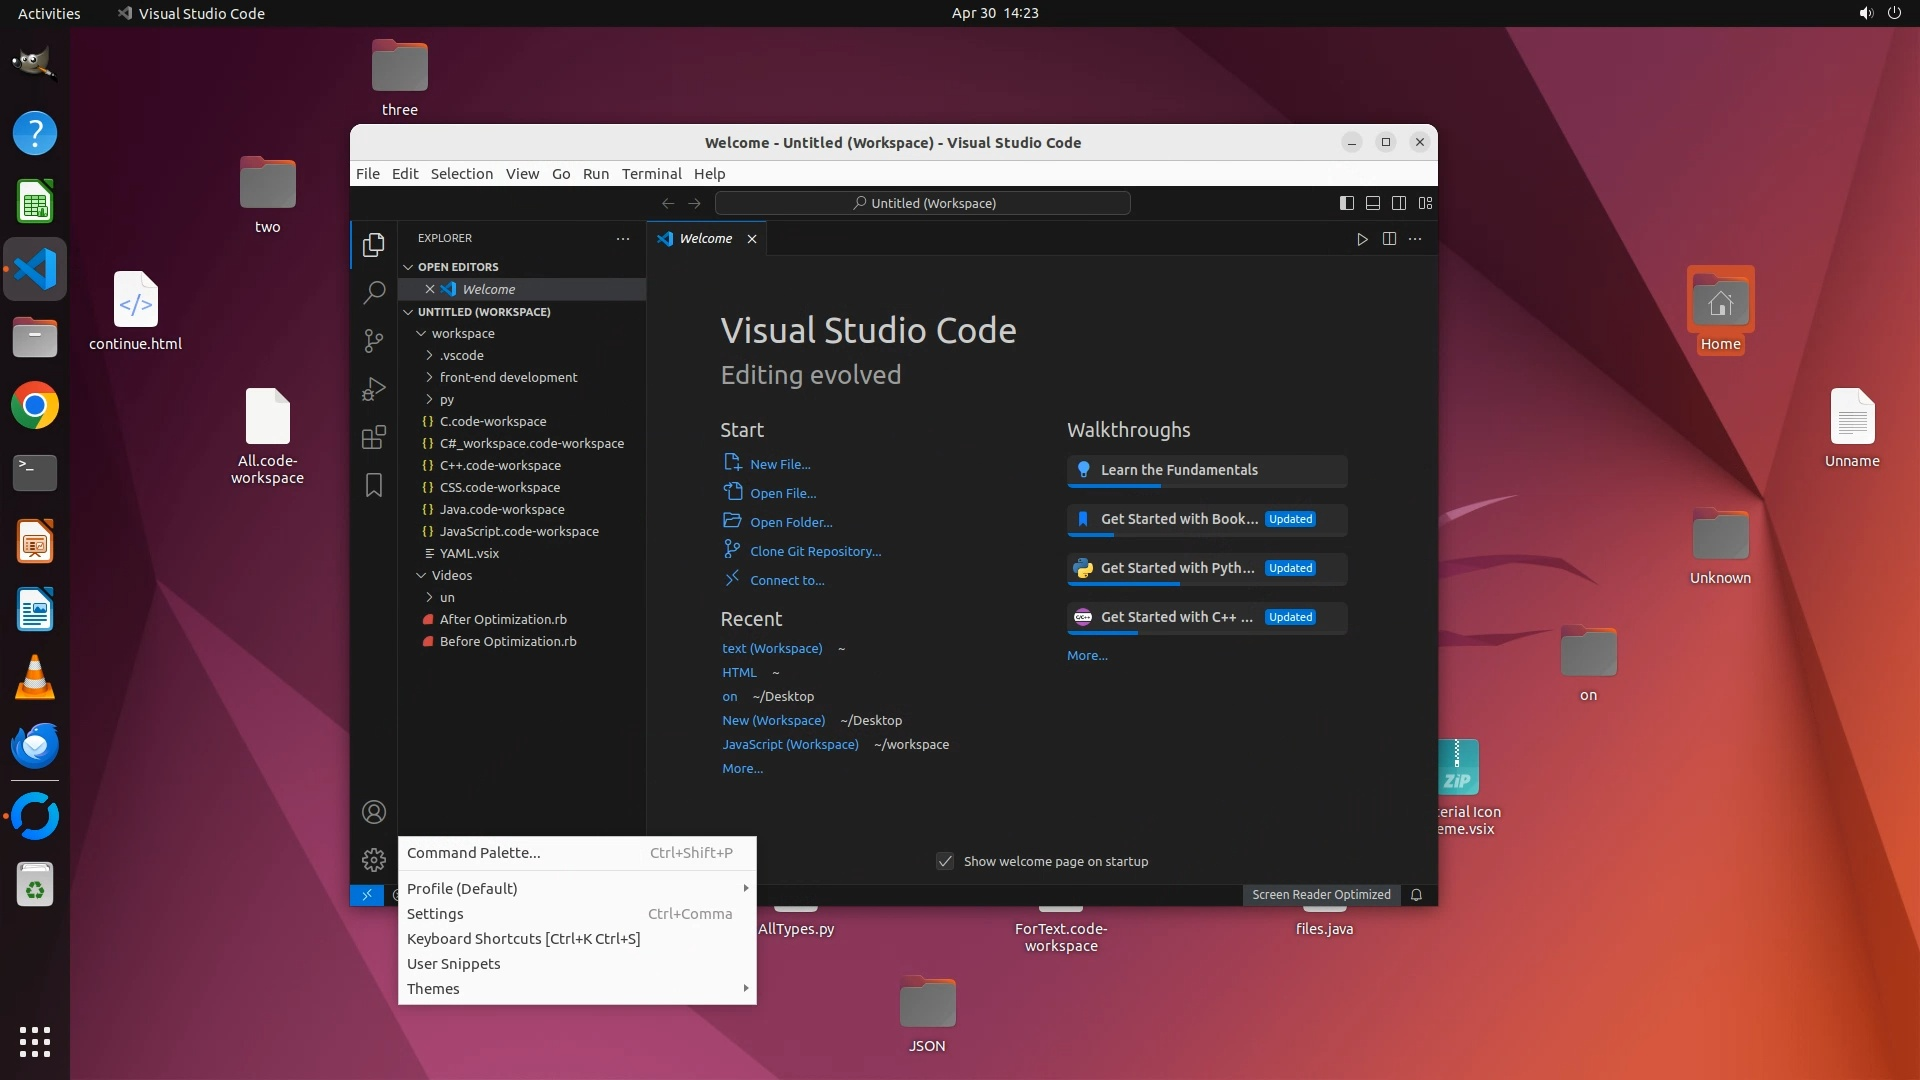Select Keyboard Shortcuts from the gear menu
1920x1080 pixels.
[523, 938]
